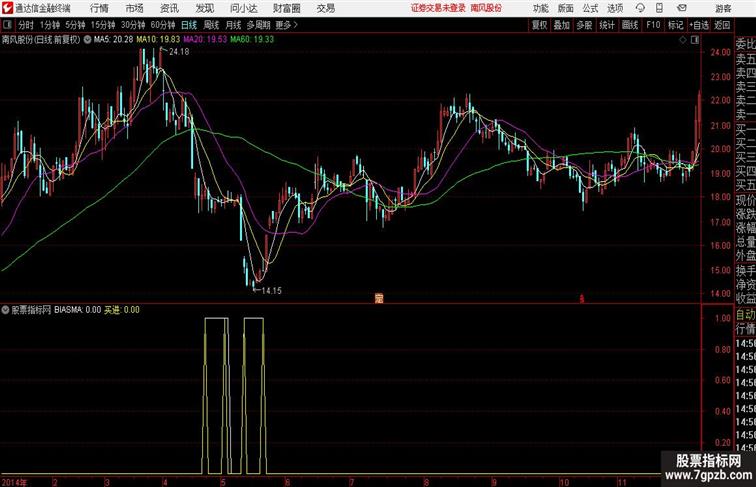This screenshot has width=756, height=487.
Task: Switch to the 周线 weekly period
Action: 211,25
